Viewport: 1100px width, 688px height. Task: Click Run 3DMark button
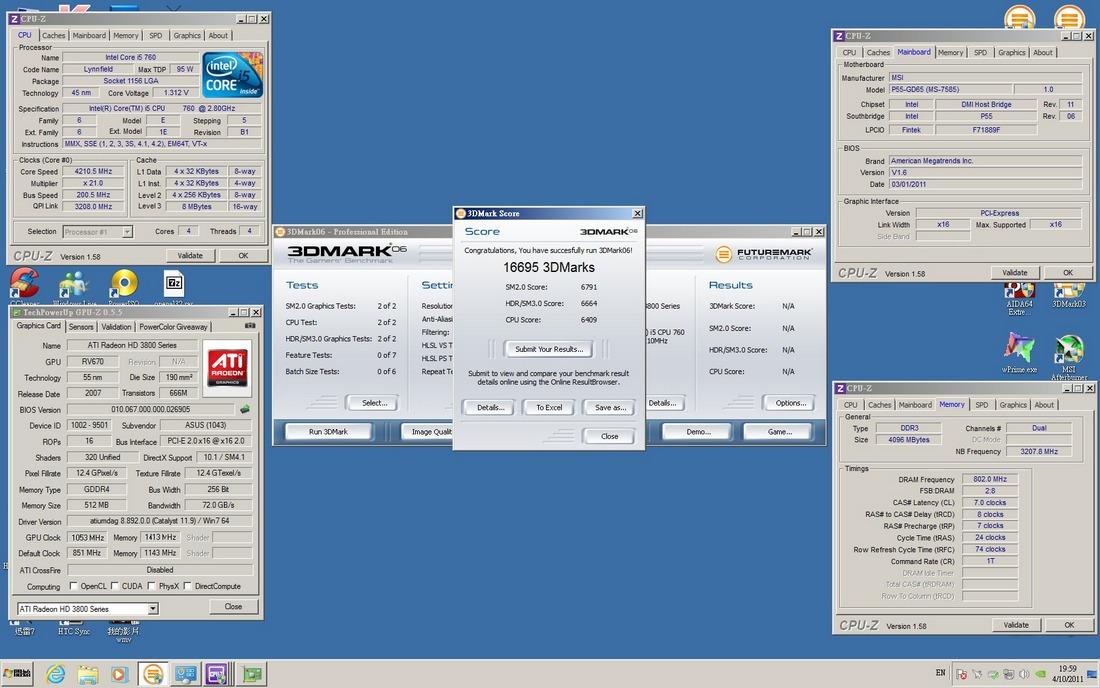click(328, 431)
